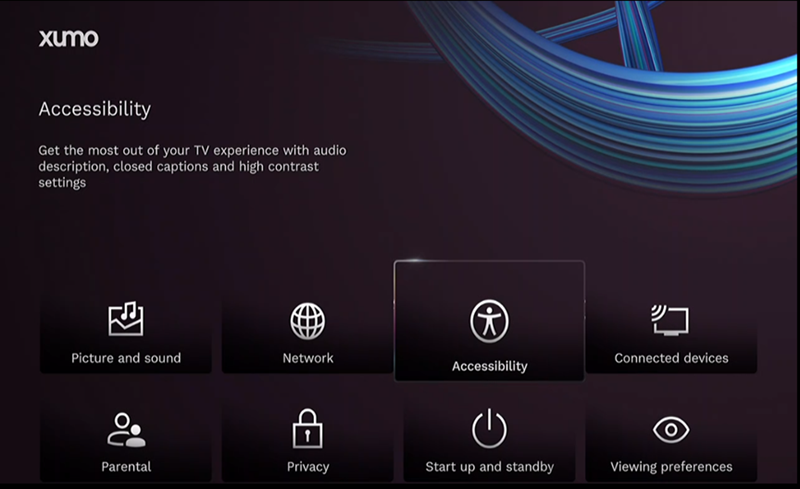This screenshot has width=800, height=489.
Task: Open the 'Viewing preferences' label
Action: 671,467
